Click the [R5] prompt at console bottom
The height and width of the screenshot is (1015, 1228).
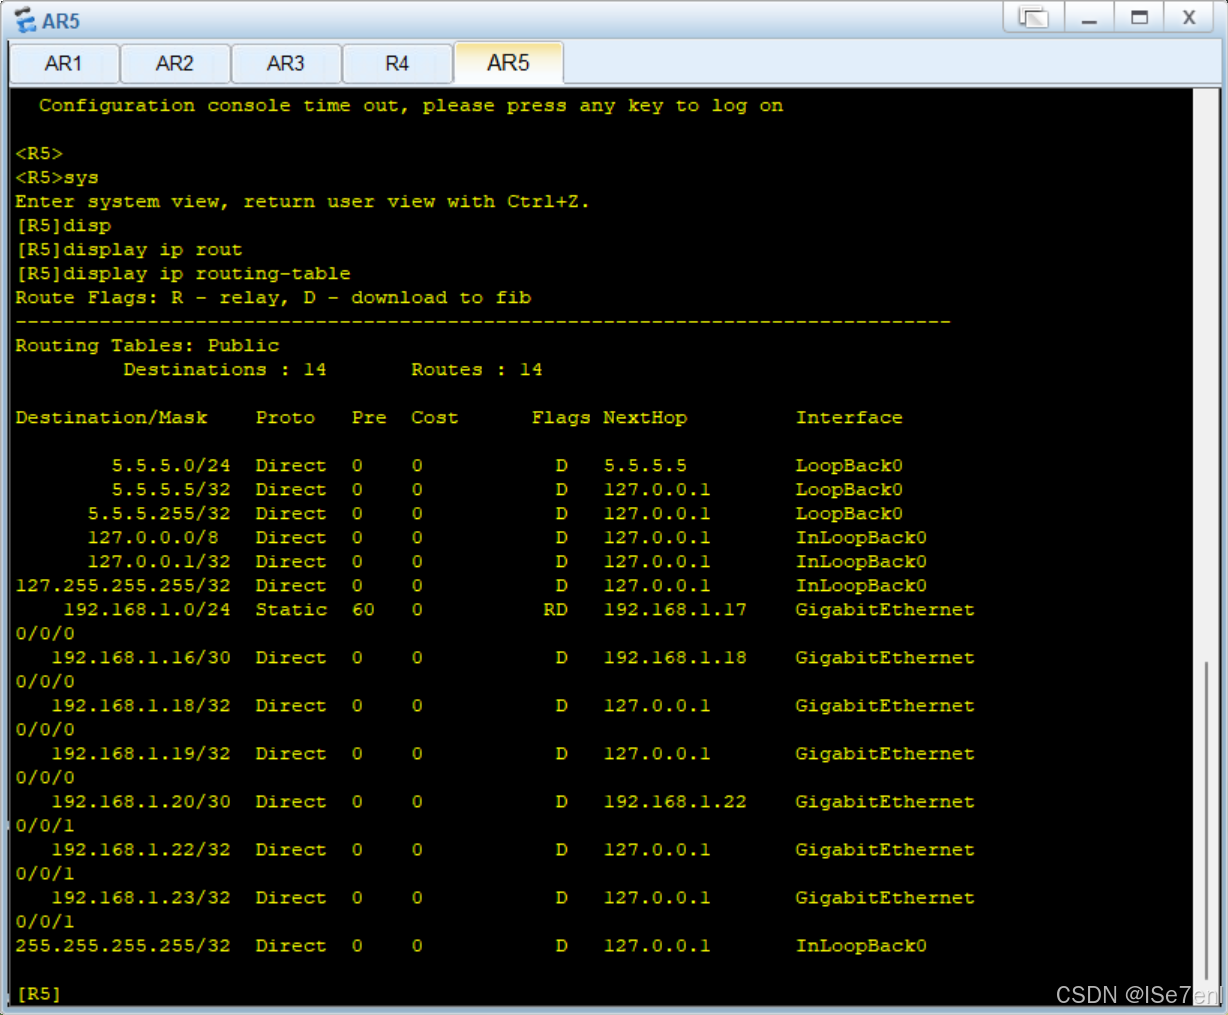39,994
